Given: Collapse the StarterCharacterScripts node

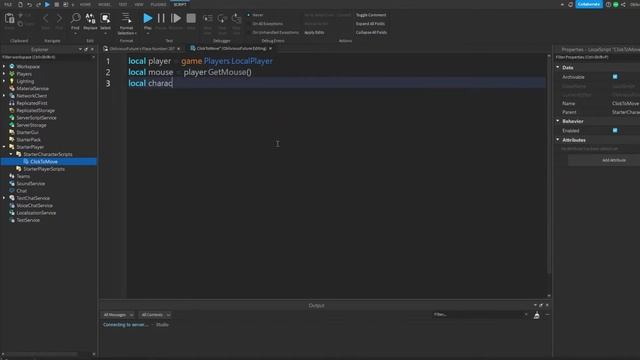Looking at the screenshot, I should point(11,154).
